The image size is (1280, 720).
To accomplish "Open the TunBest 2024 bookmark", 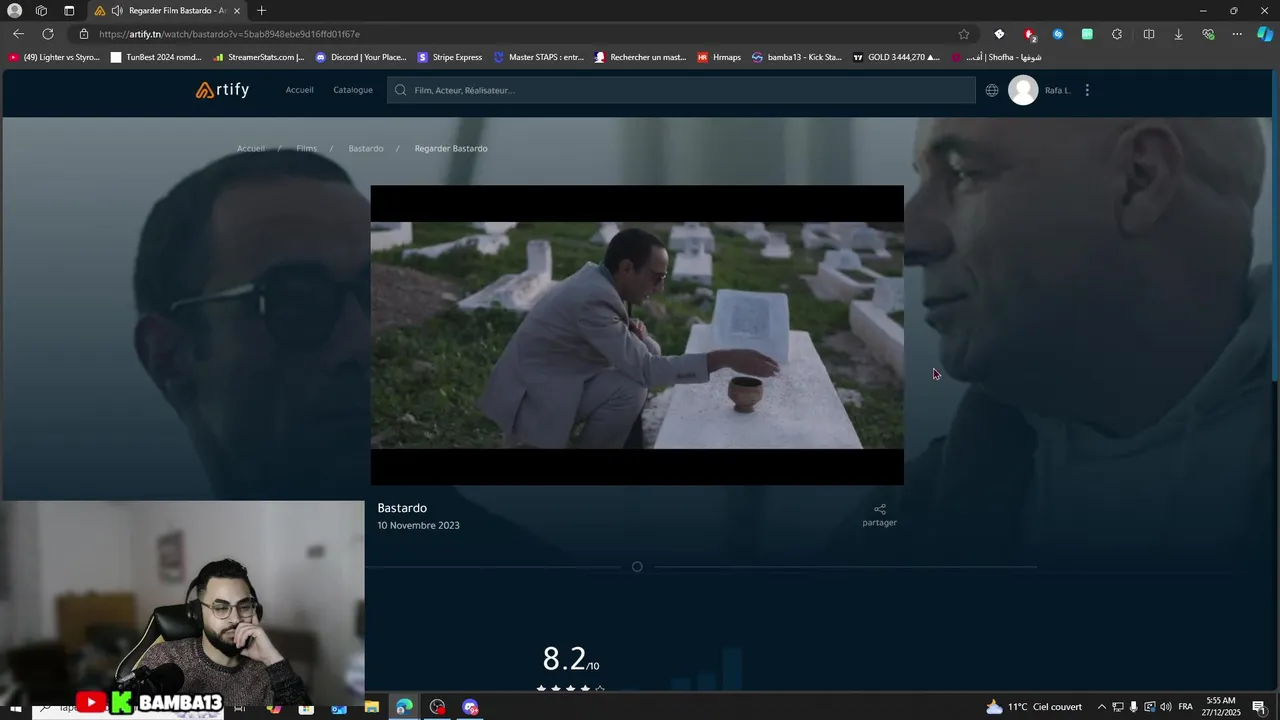I will coord(157,57).
